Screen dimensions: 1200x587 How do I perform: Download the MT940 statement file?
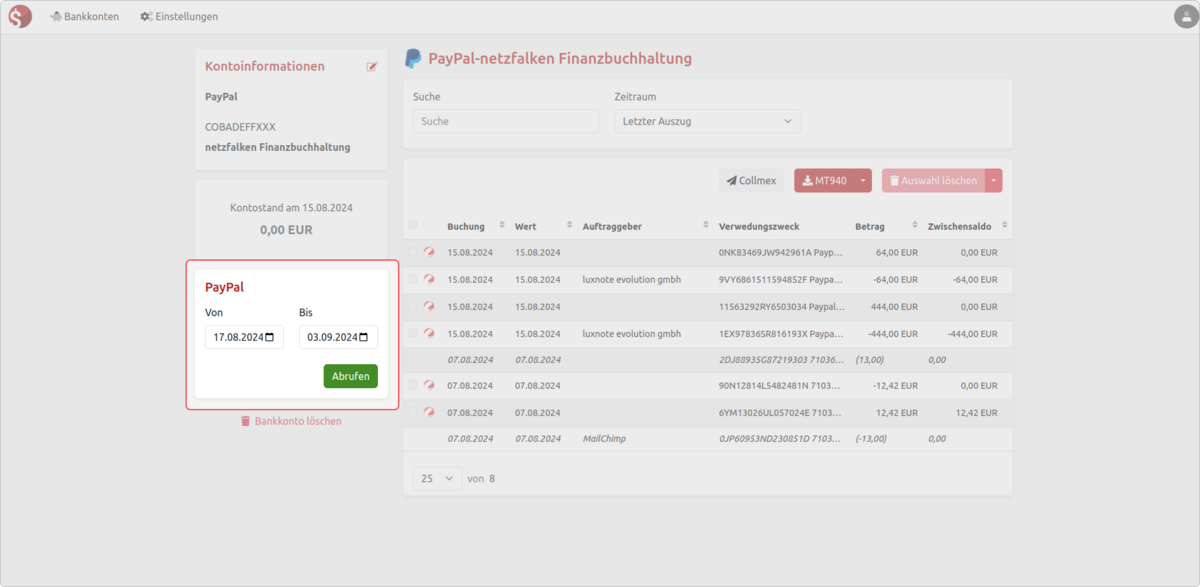[824, 180]
